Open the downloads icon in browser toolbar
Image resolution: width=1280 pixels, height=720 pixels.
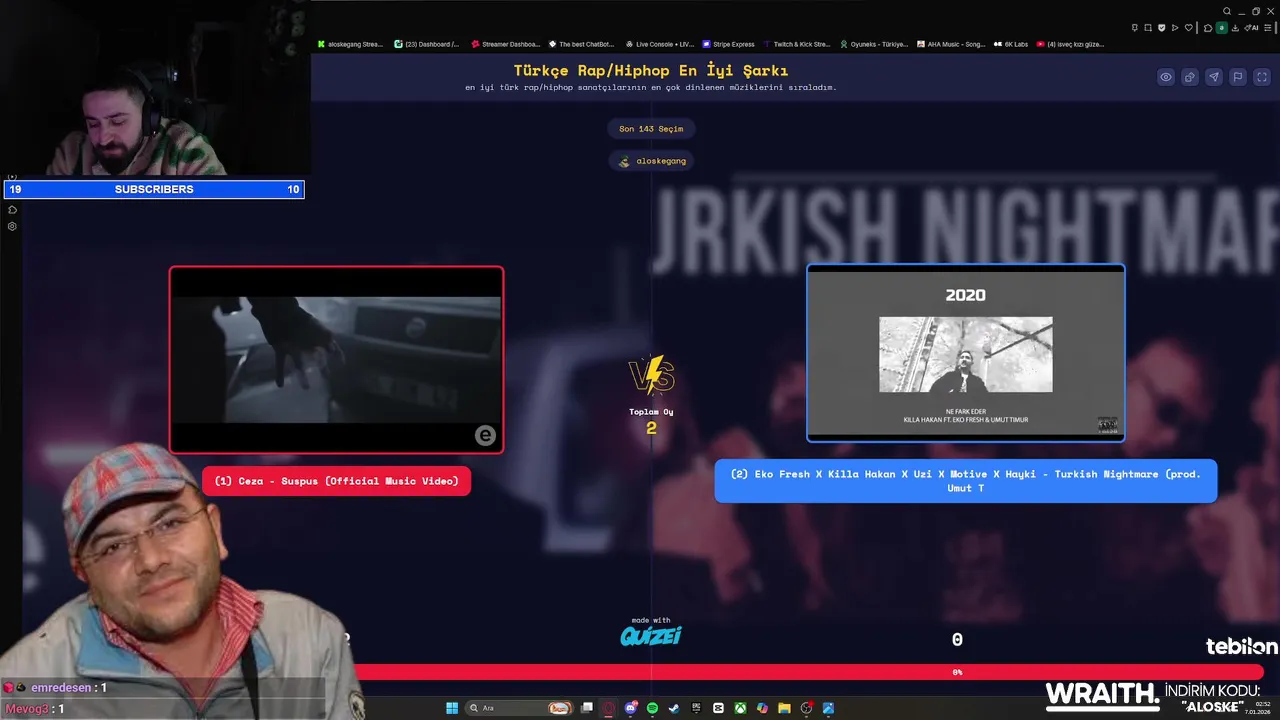point(1235,28)
